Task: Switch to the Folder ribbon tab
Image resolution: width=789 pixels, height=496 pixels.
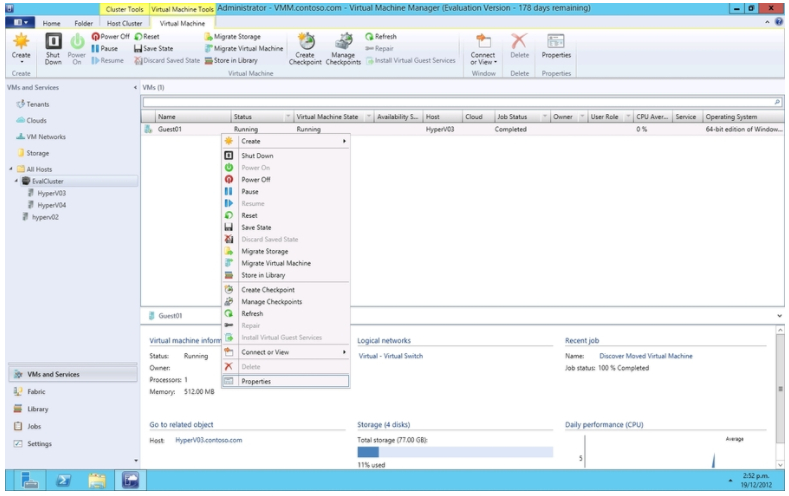Action: (84, 23)
